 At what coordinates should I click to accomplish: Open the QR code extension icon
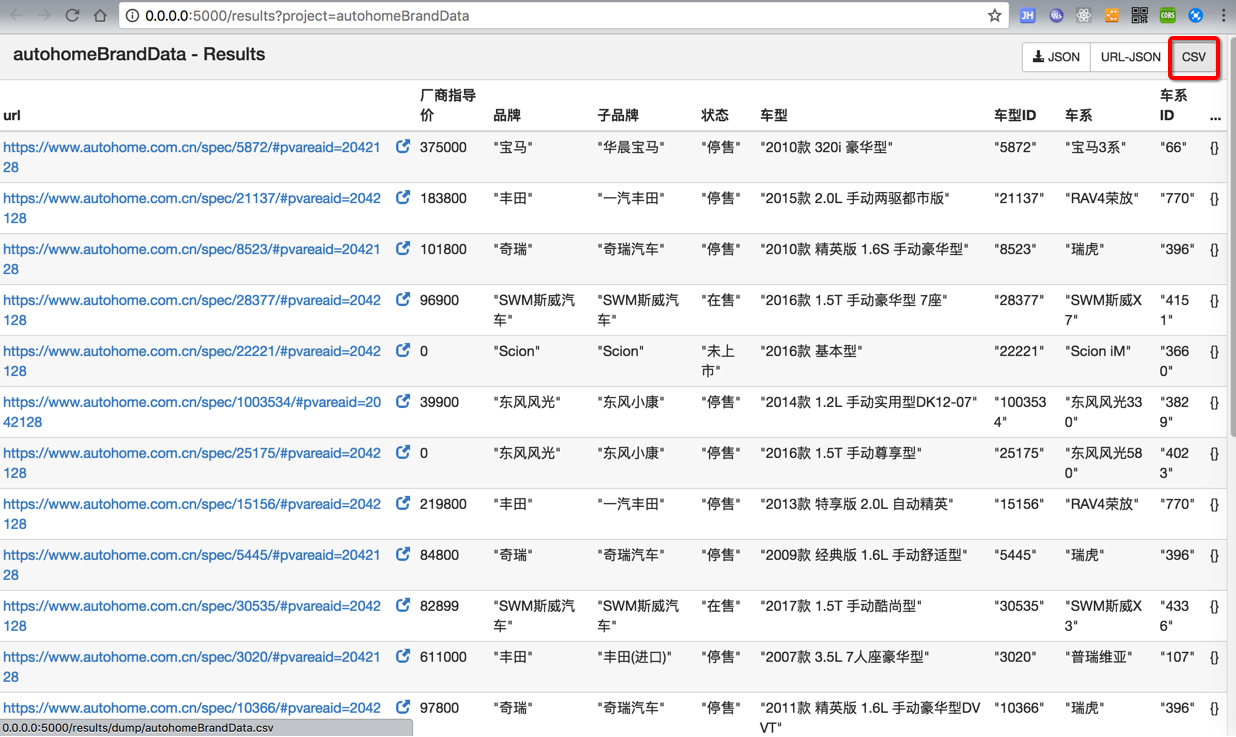point(1140,16)
